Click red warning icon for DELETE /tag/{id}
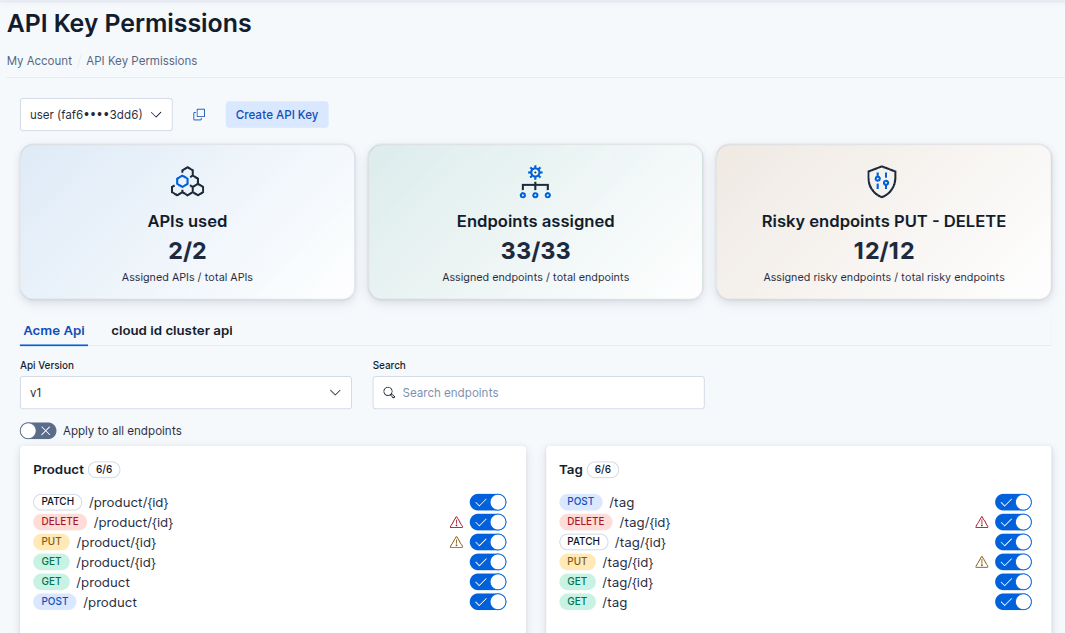1065x633 pixels. coord(981,522)
